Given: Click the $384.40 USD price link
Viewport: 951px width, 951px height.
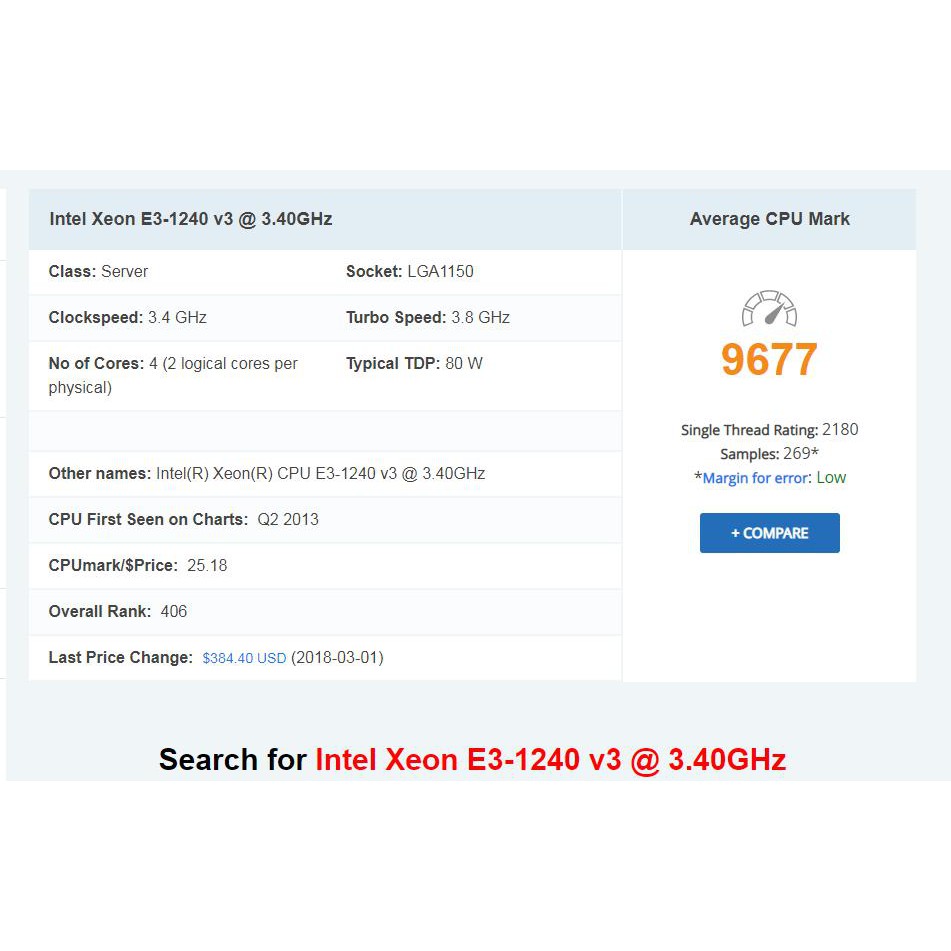Looking at the screenshot, I should click(x=244, y=657).
